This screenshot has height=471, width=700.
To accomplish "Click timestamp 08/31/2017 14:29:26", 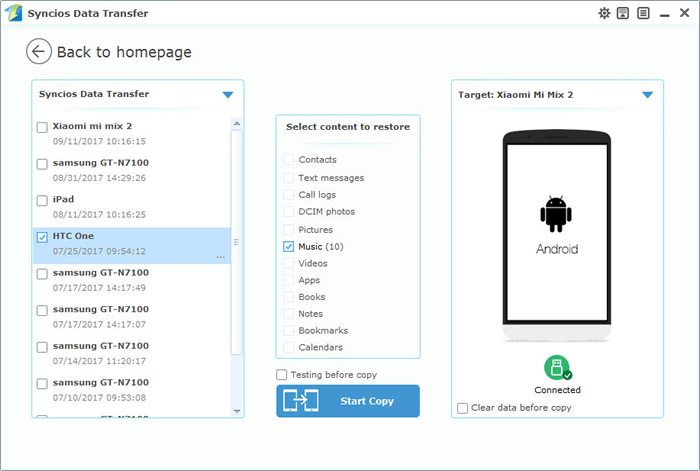I will 99,178.
